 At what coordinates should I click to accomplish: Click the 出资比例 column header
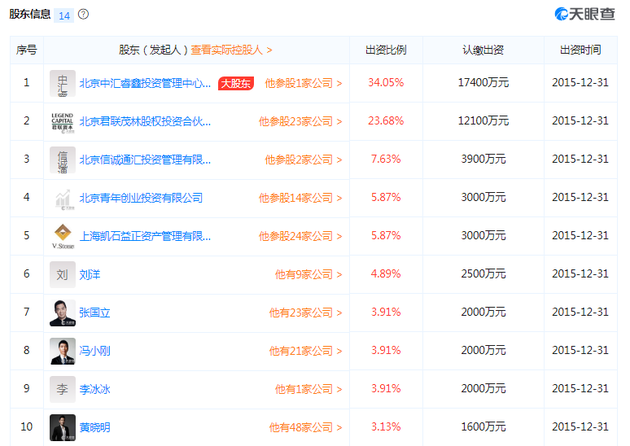[386, 49]
